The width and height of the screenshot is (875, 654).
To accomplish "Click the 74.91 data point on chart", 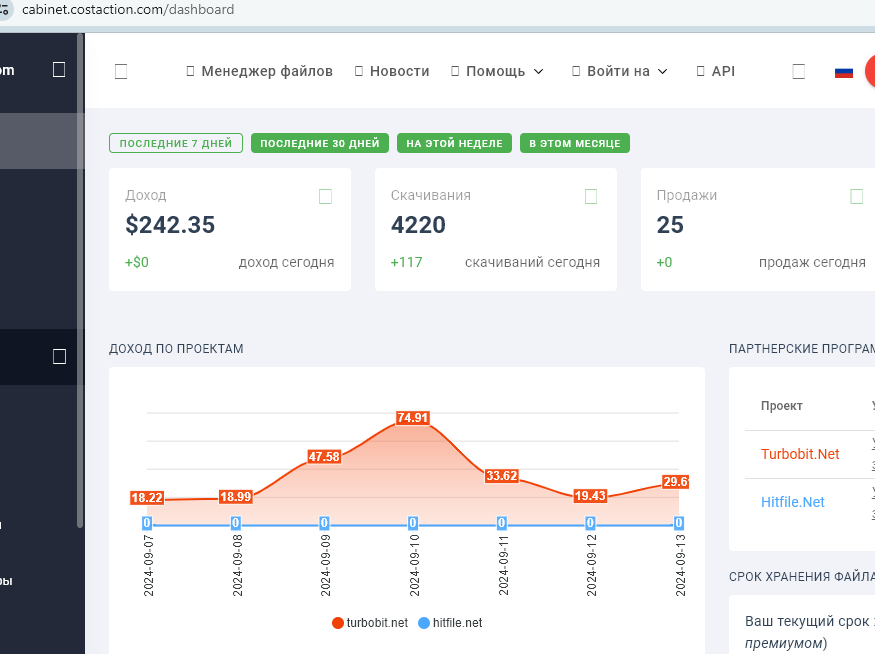I will (412, 418).
